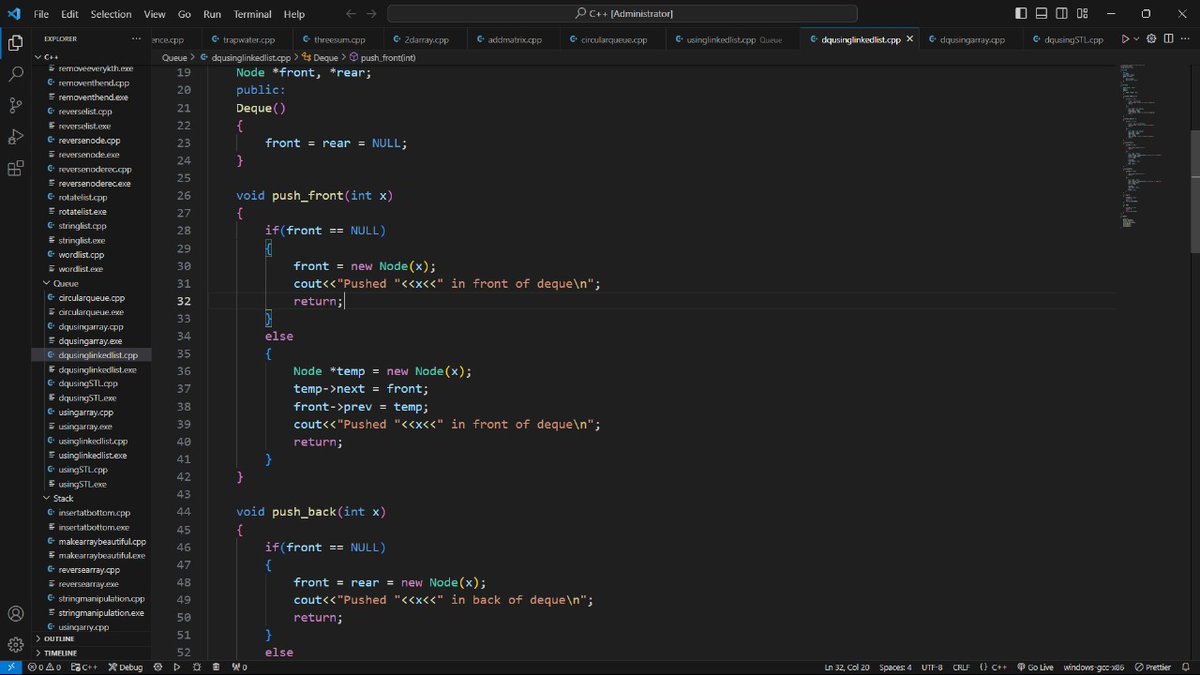Click the Queue segment in the breadcrumb

click(174, 58)
